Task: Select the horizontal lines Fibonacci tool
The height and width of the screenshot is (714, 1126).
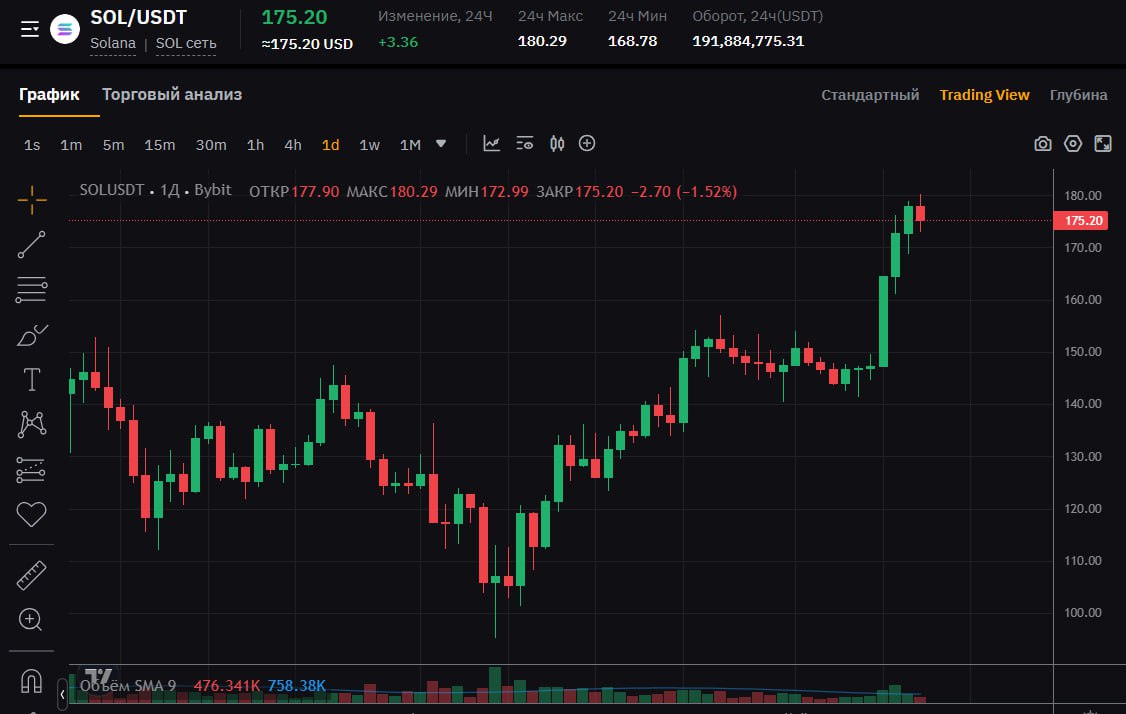Action: click(32, 289)
